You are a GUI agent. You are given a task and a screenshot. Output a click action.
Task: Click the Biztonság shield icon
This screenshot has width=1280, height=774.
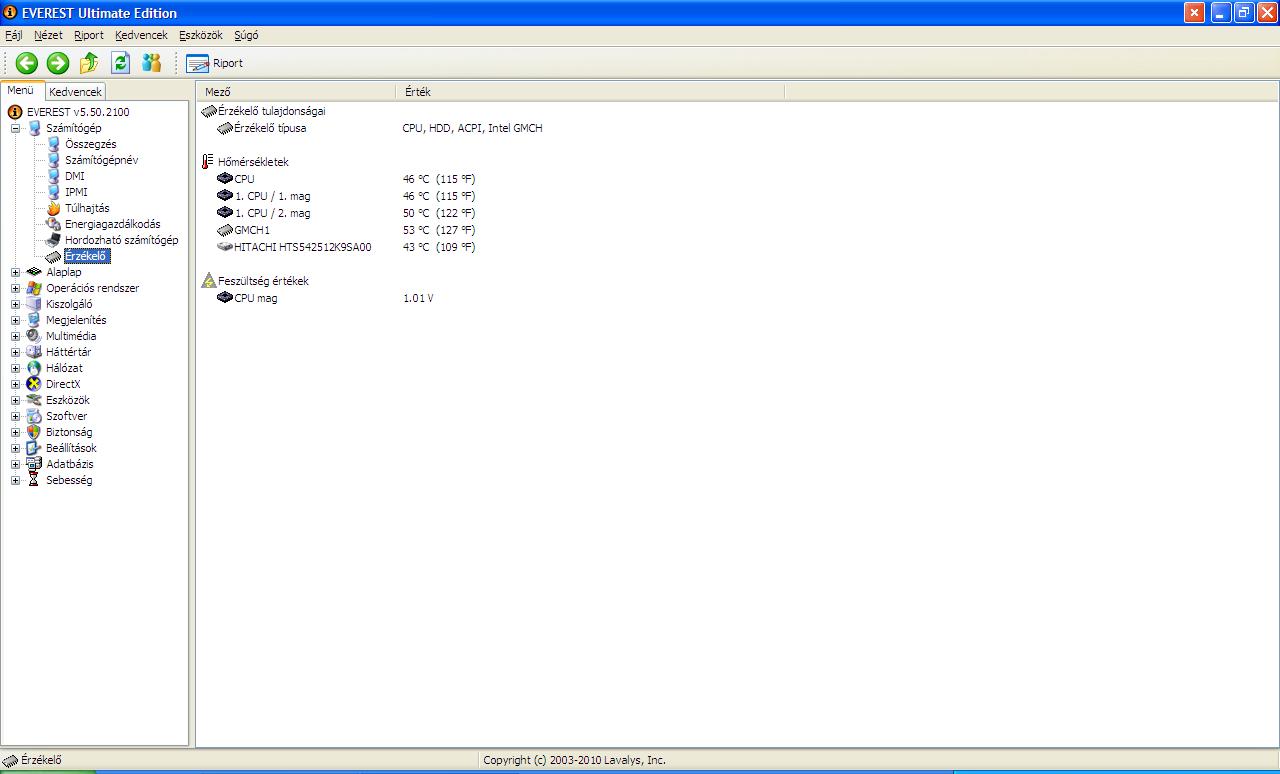[34, 432]
